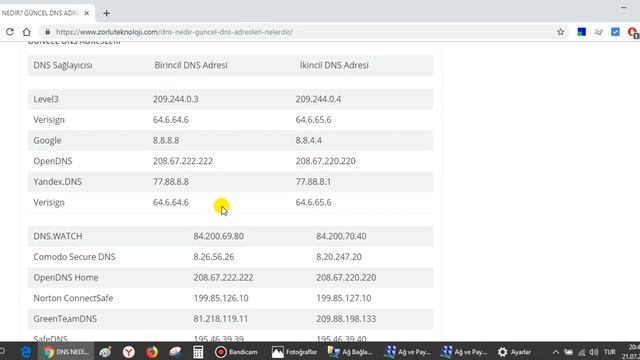Open volume control in system tray
640x360 pixels.
pos(594,352)
